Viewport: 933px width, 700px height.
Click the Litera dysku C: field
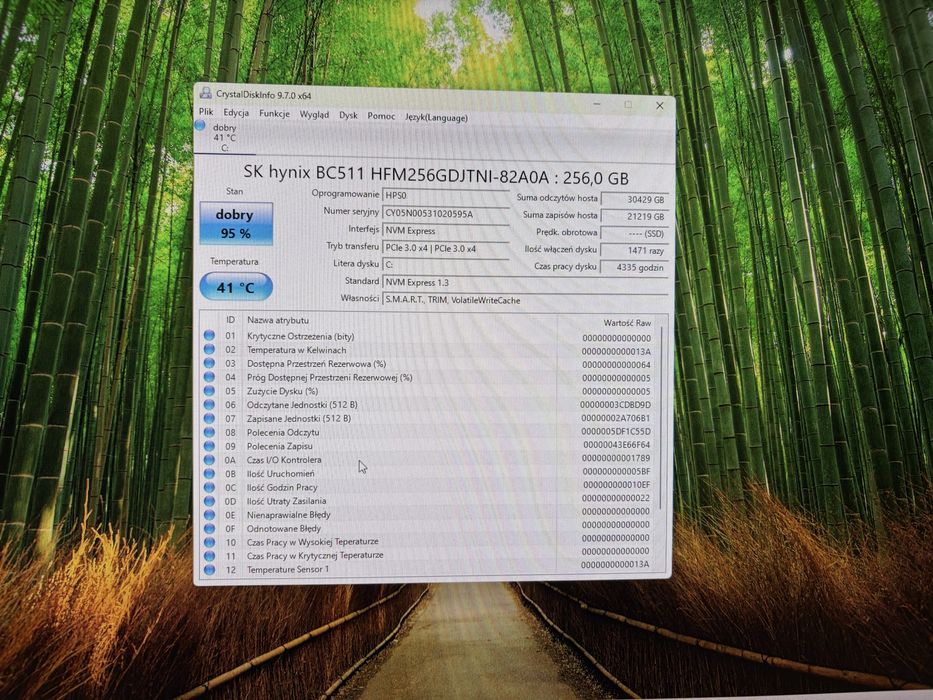coord(446,265)
